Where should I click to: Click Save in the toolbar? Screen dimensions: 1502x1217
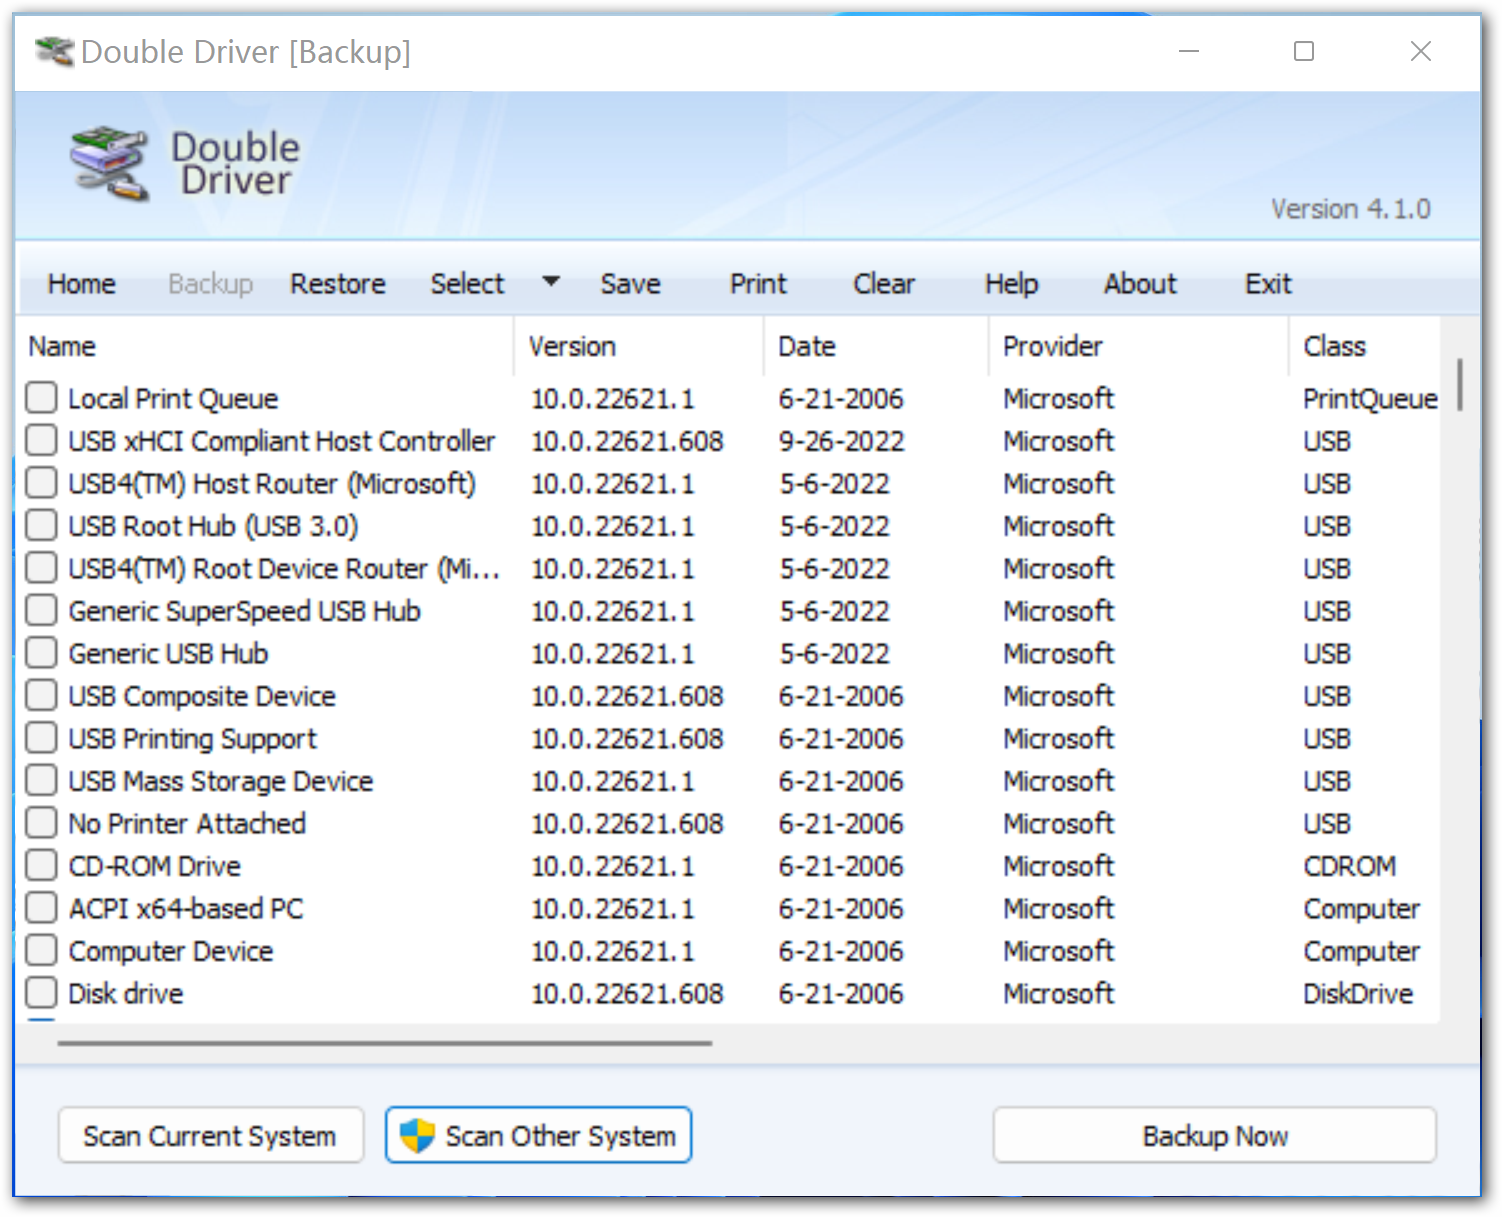click(630, 284)
